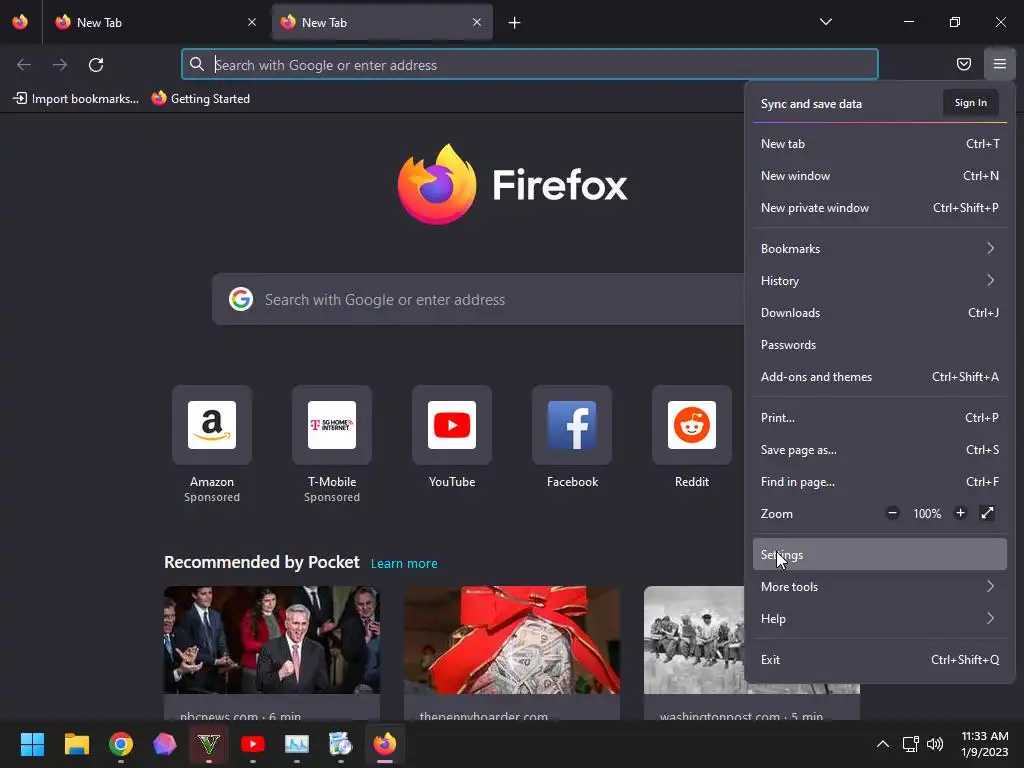Reload the page with the refresh icon
The height and width of the screenshot is (768, 1024).
coord(96,65)
